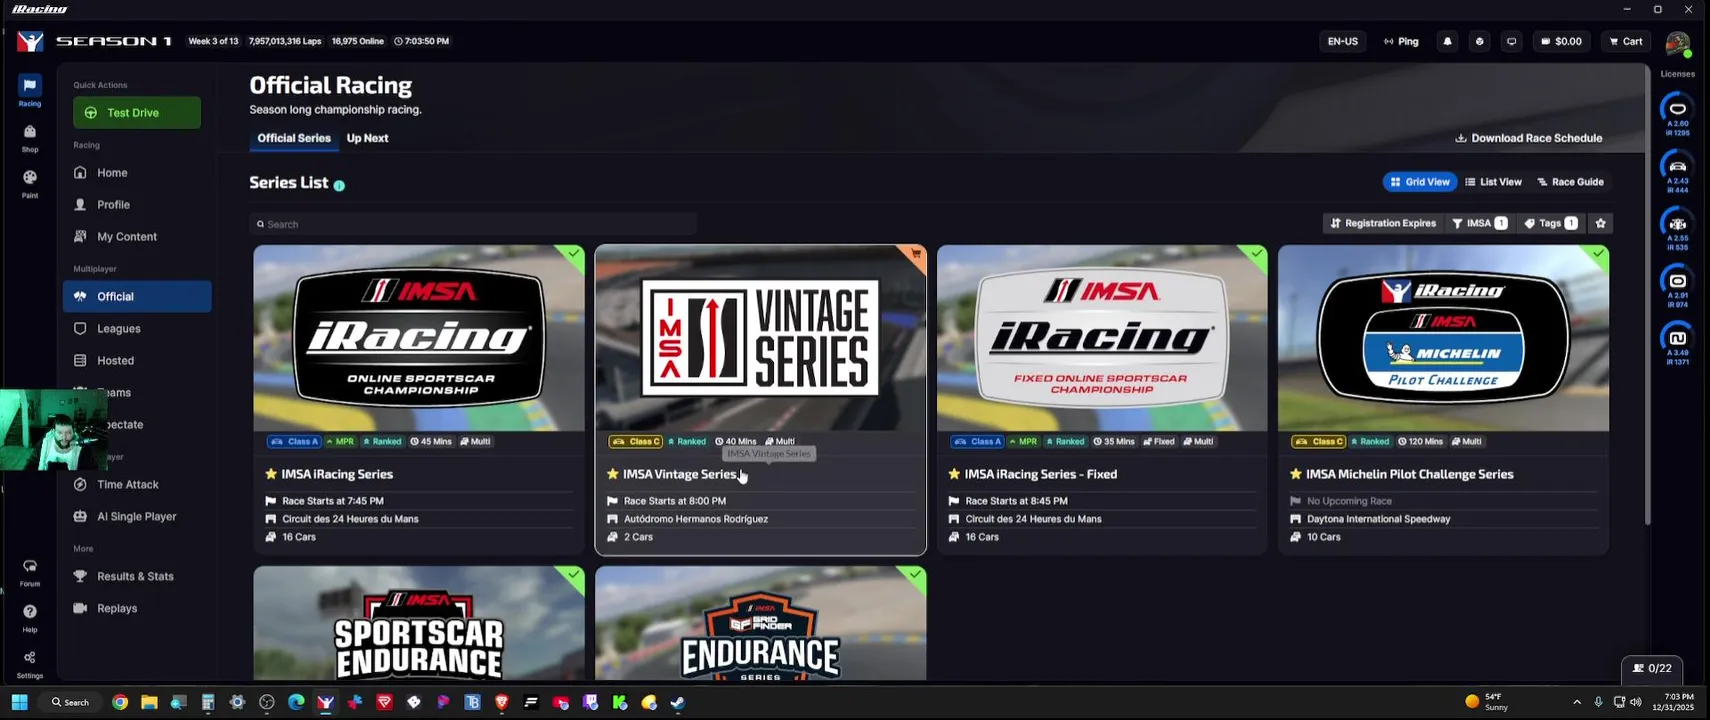1710x720 pixels.
Task: Click the series Search field
Action: 473,224
